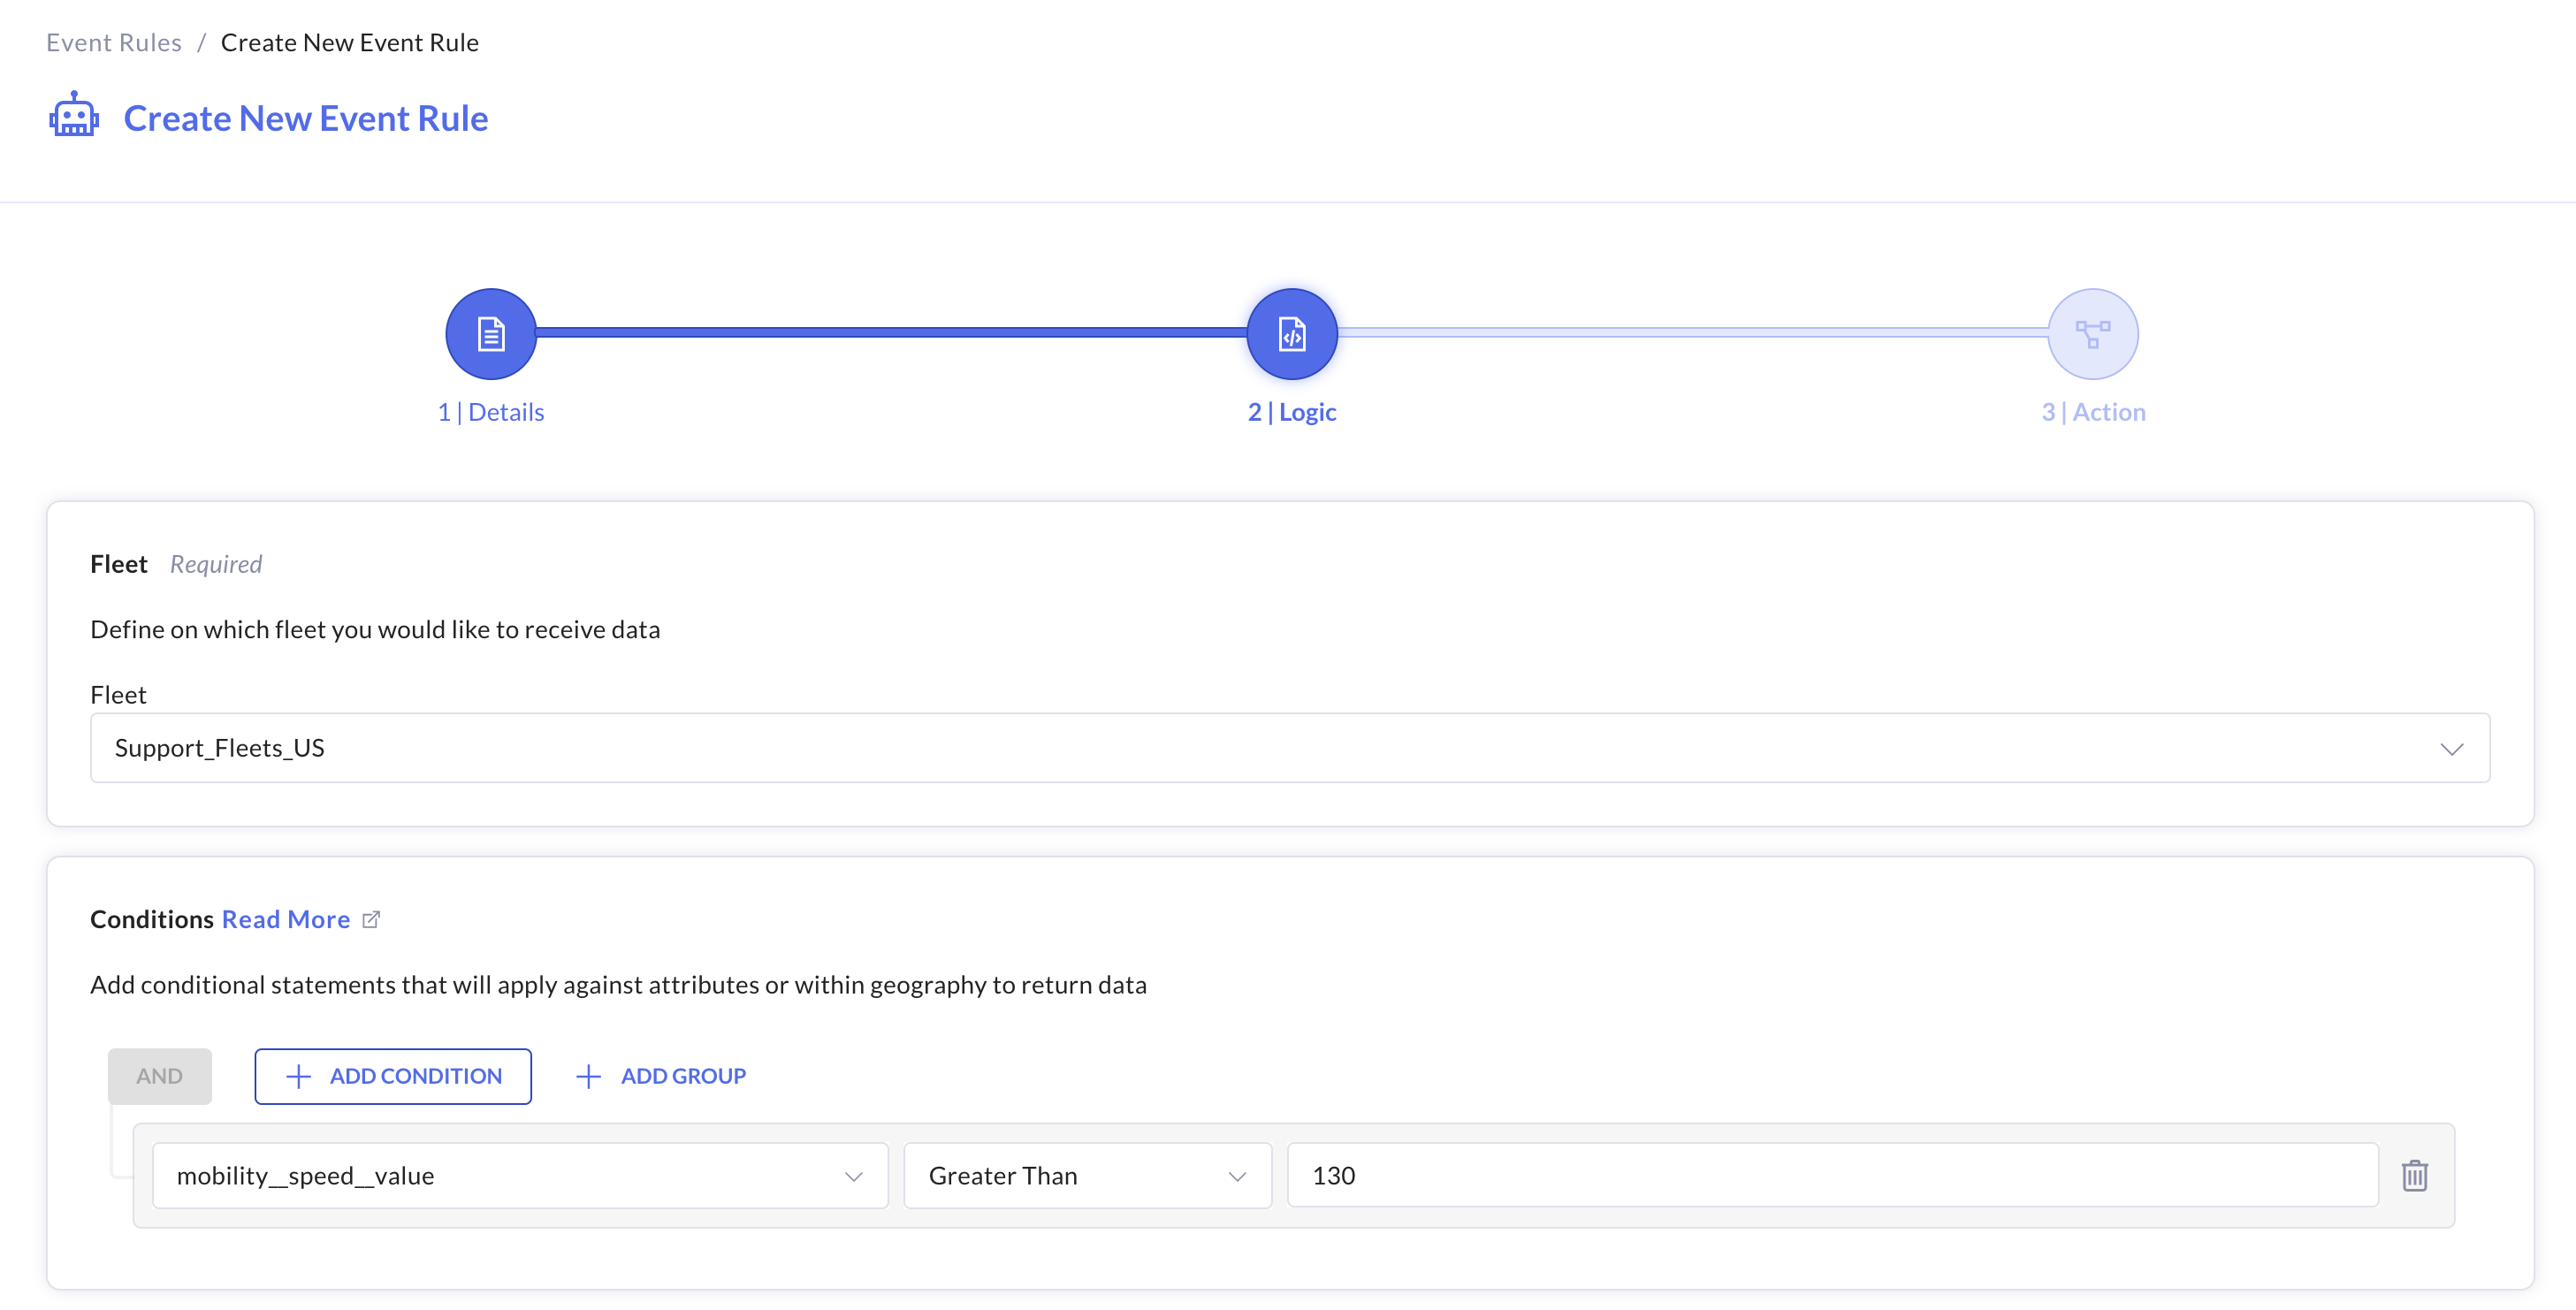Expand the mobility_speed_value attribute dropdown
This screenshot has width=2576, height=1310.
pos(519,1175)
